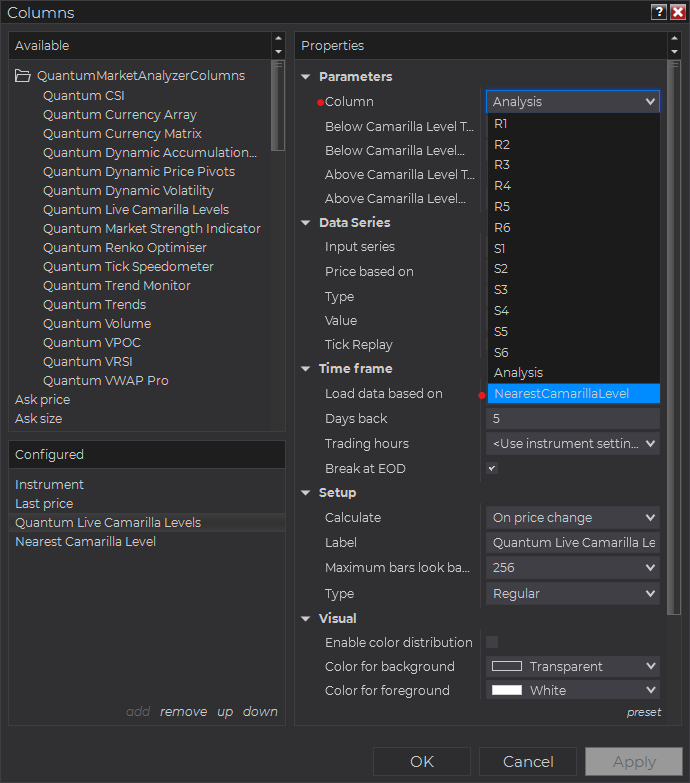
Task: Choose S5 from the column list
Action: click(574, 332)
